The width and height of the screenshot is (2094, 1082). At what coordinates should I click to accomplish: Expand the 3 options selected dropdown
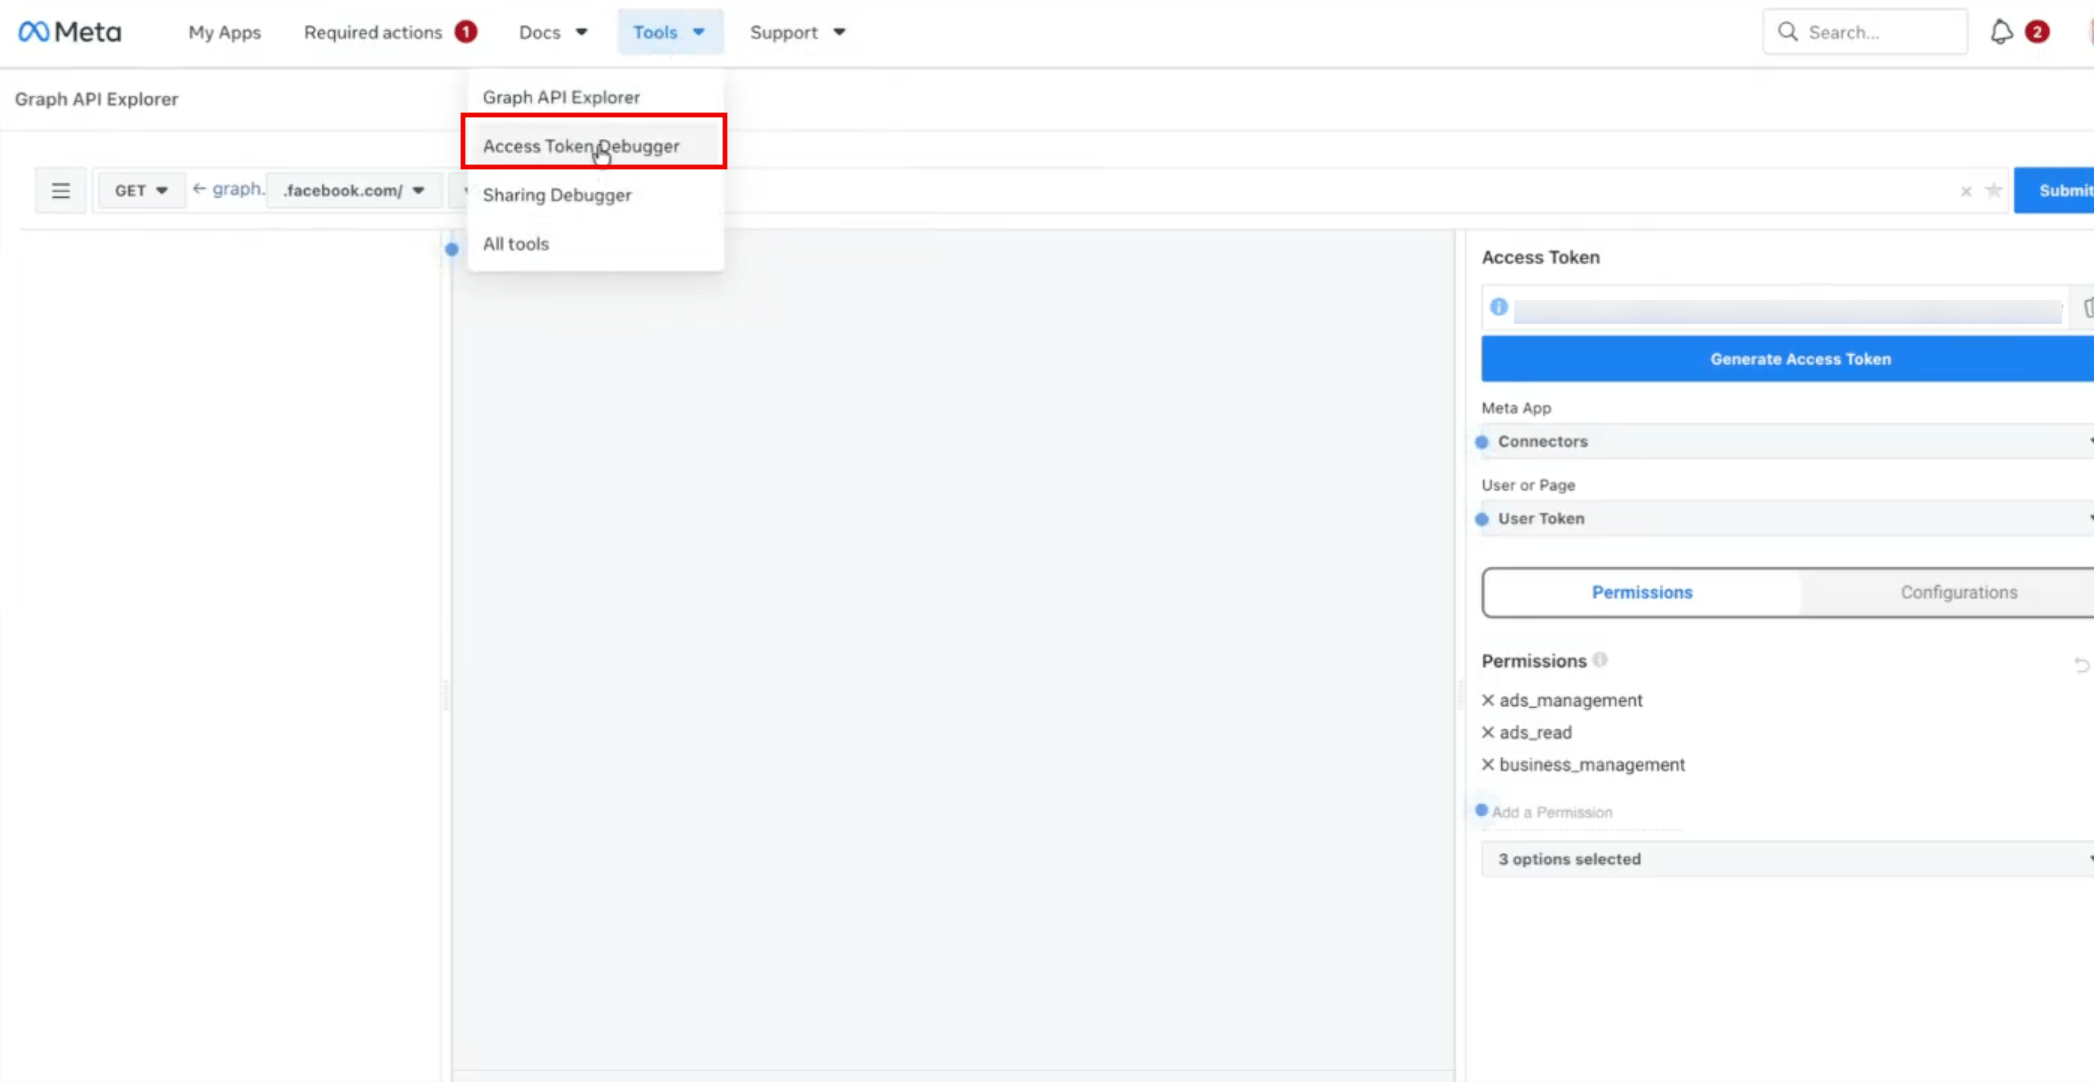1787,859
